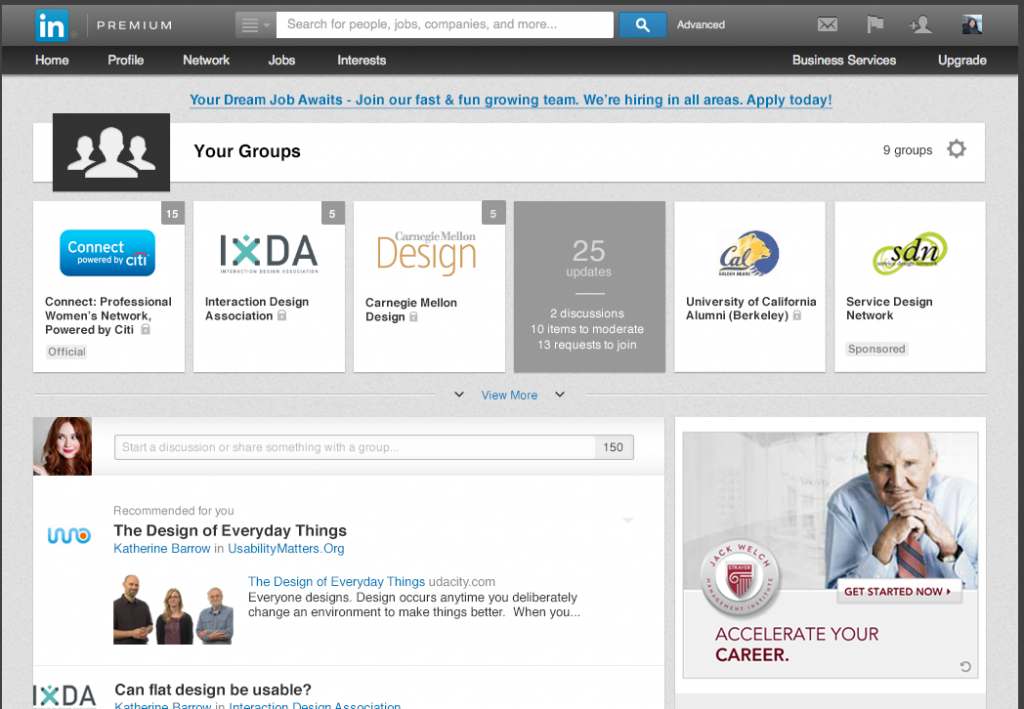
Task: Click the Your Groups people icon
Action: pos(111,152)
